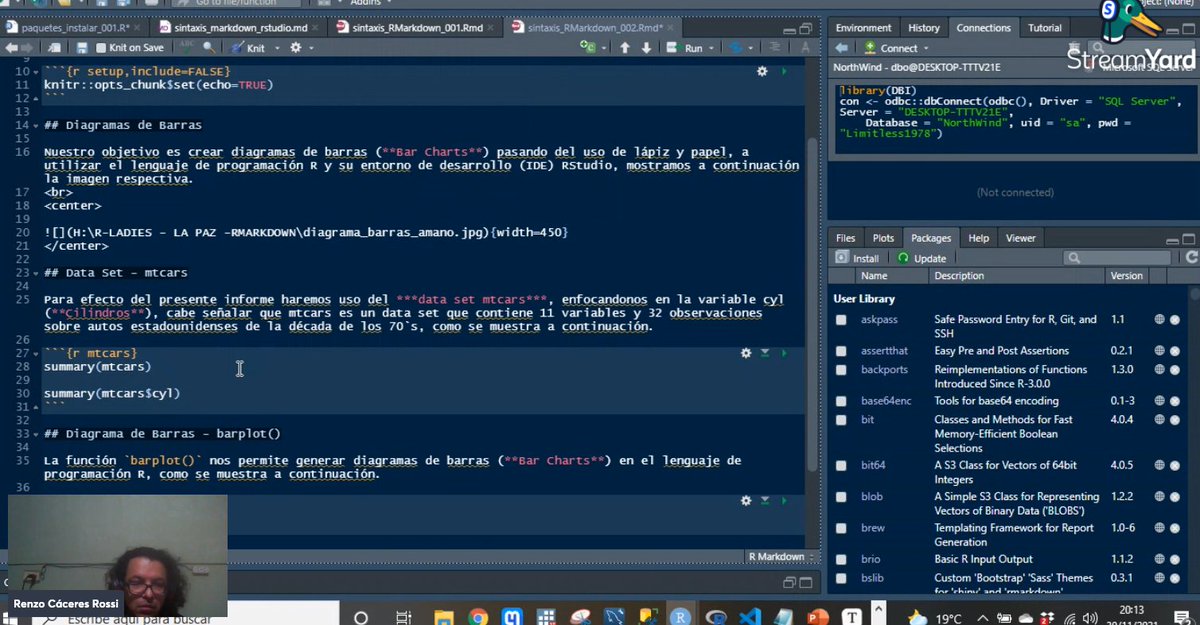
Task: Click the packages search field
Action: click(x=1117, y=258)
